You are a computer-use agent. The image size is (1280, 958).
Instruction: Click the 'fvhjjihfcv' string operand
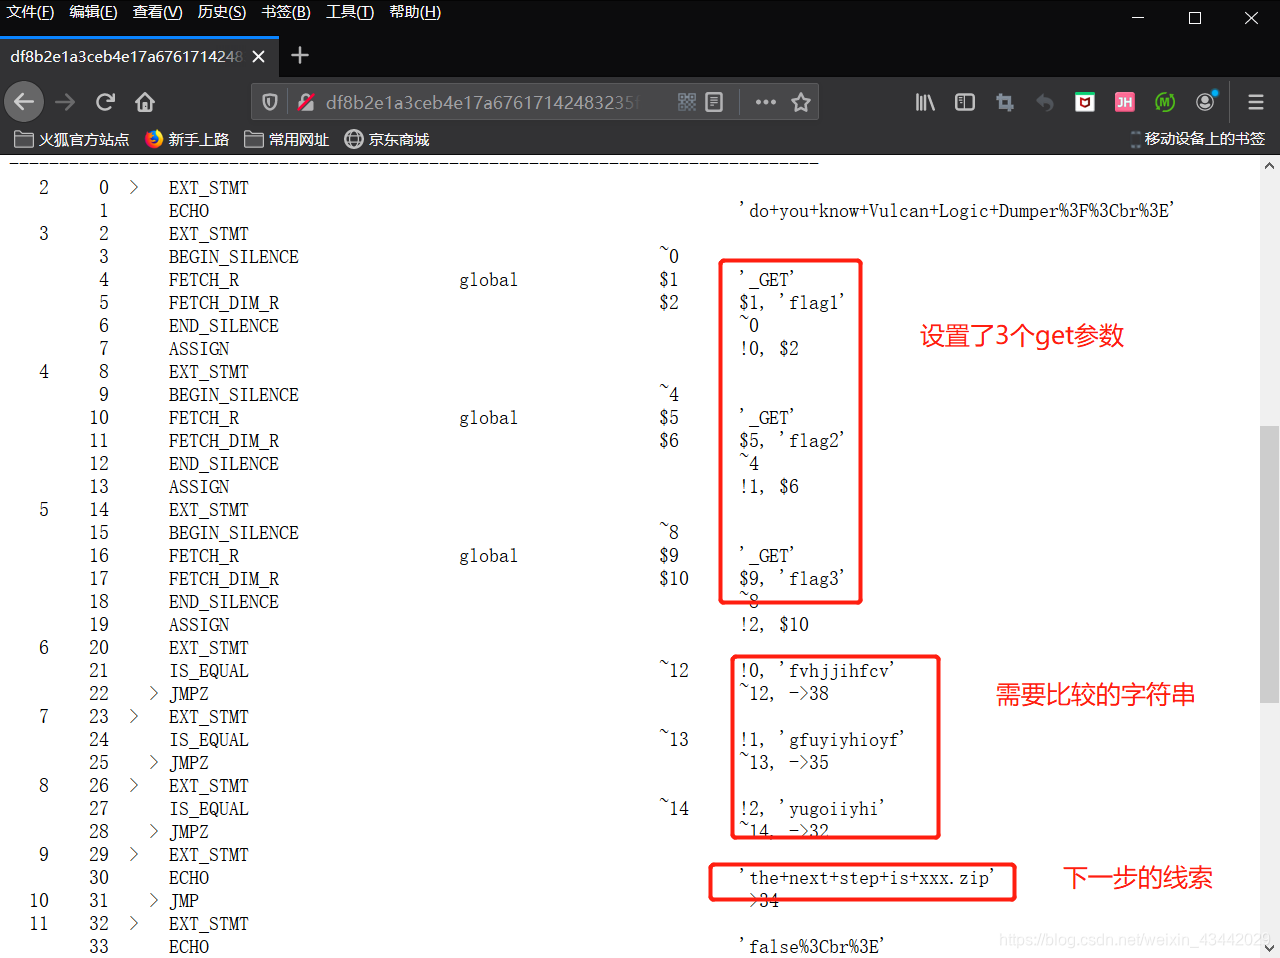click(x=836, y=670)
